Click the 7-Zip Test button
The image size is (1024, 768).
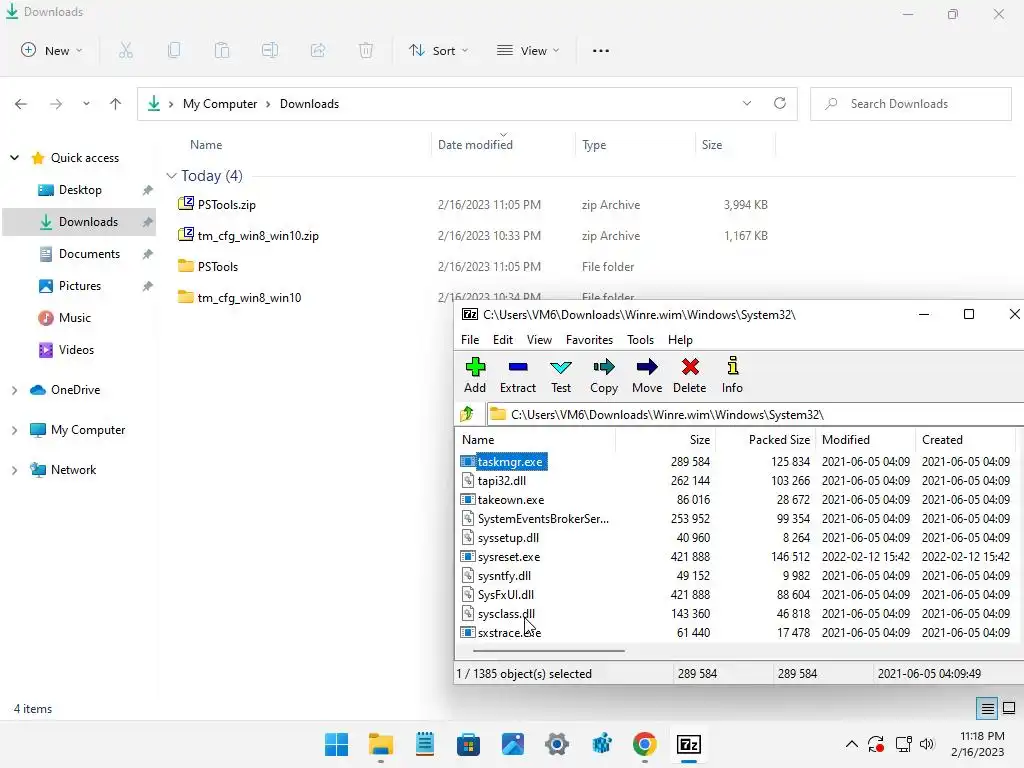tap(560, 376)
